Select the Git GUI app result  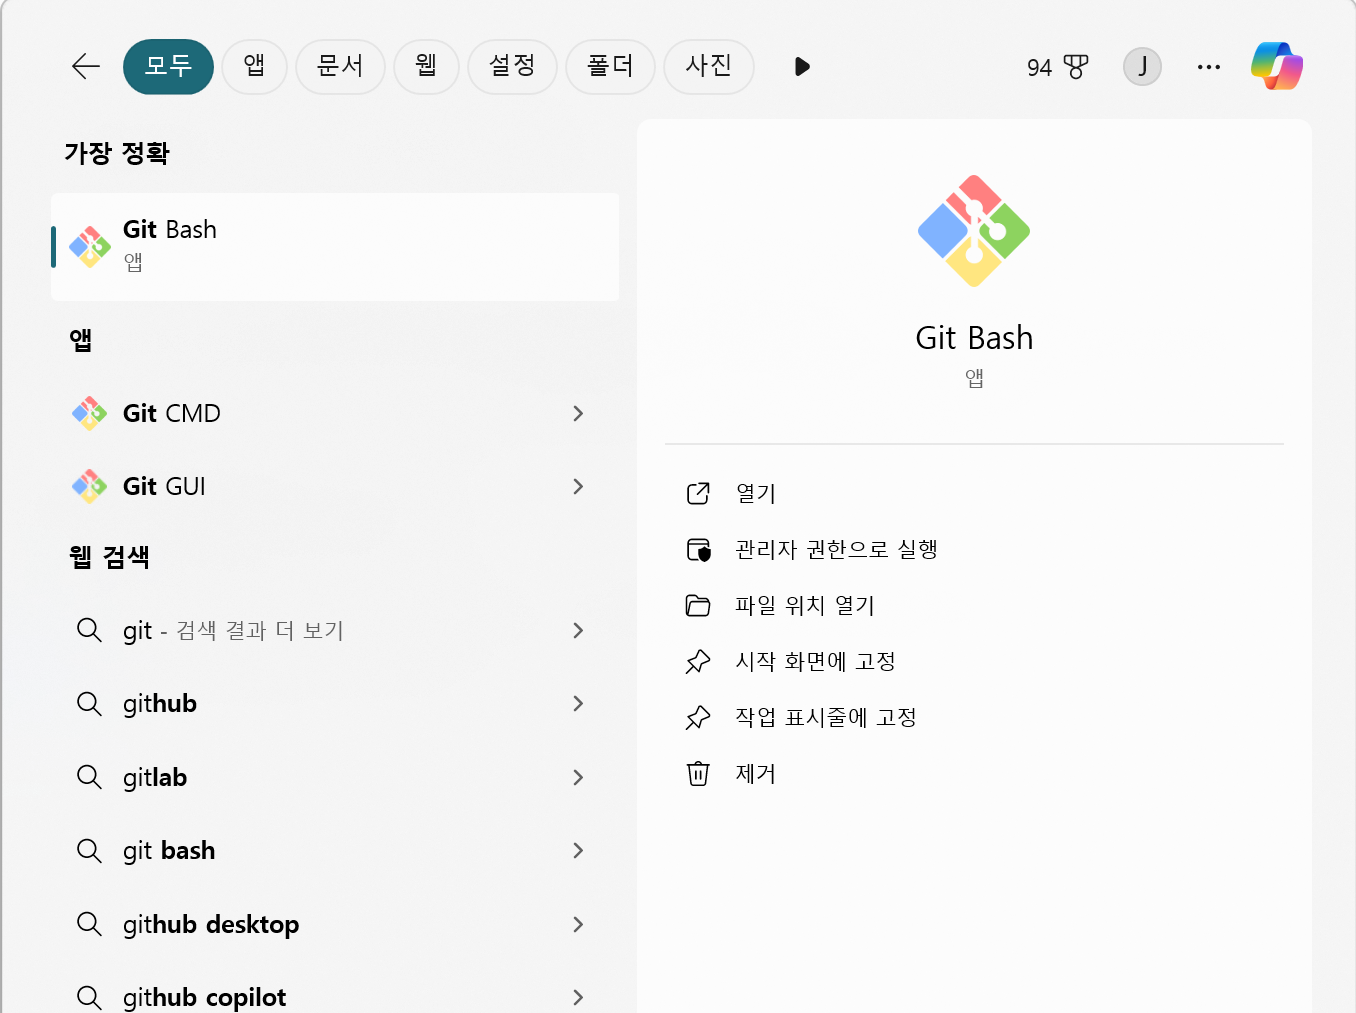pos(335,486)
